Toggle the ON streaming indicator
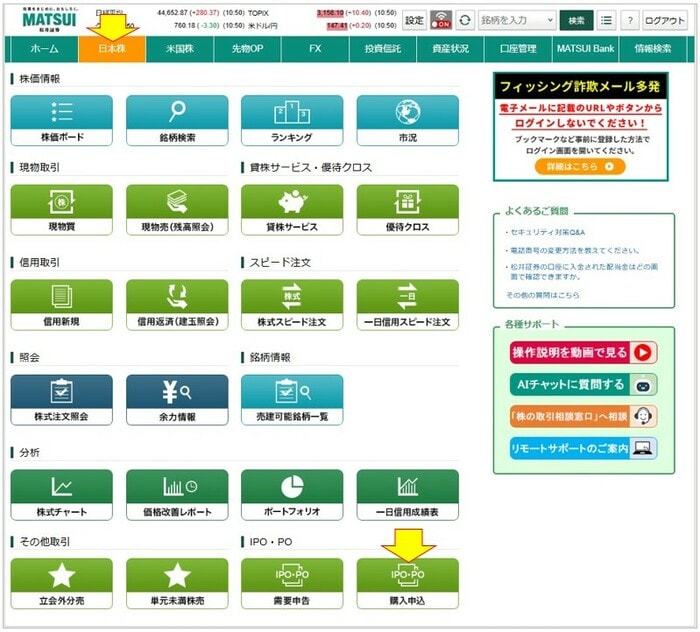 point(441,20)
